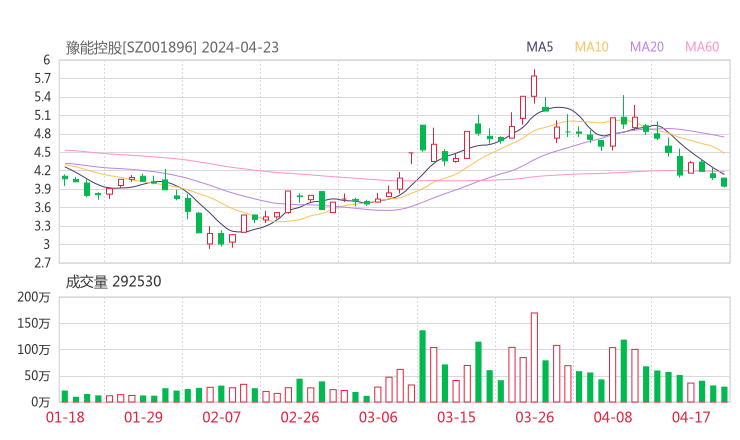Viewport: 740px width, 440px height.
Task: Click the 03-15 date axis label
Action: (x=456, y=417)
